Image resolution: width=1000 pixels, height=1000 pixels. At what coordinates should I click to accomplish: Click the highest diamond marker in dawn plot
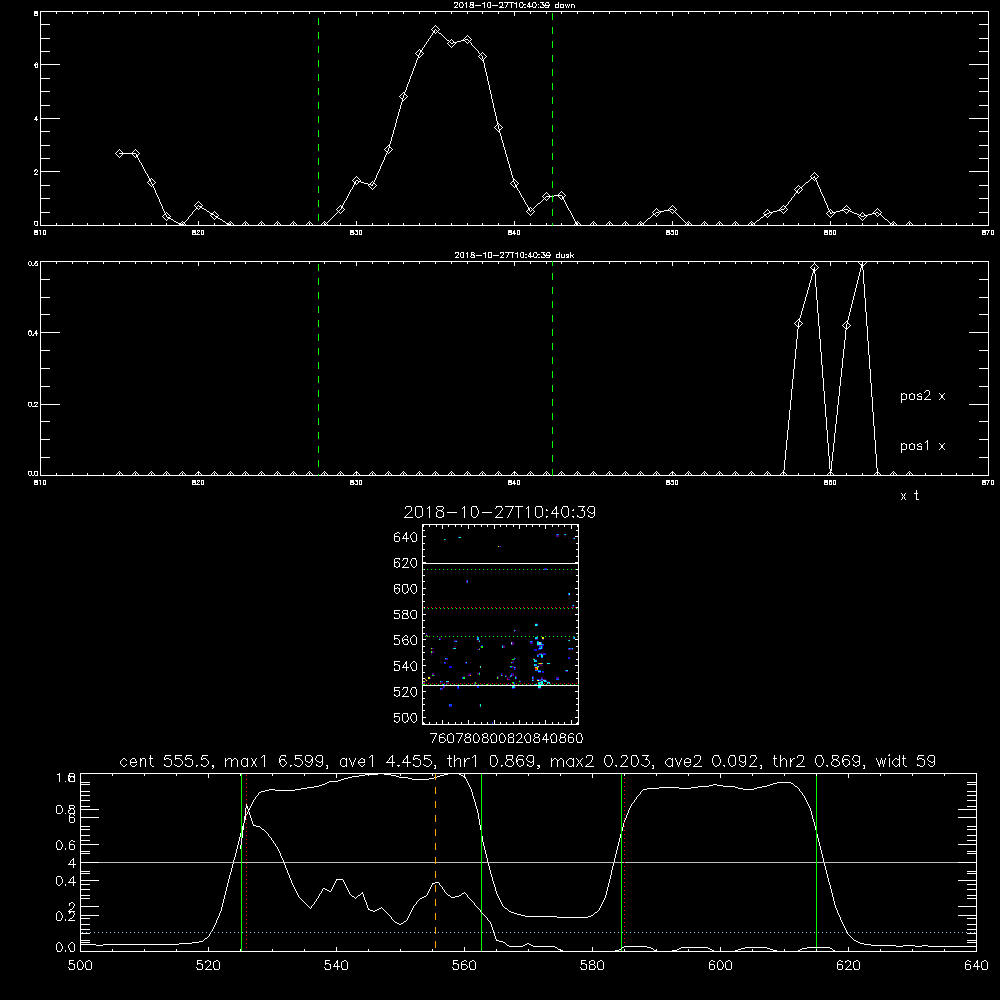[x=436, y=30]
